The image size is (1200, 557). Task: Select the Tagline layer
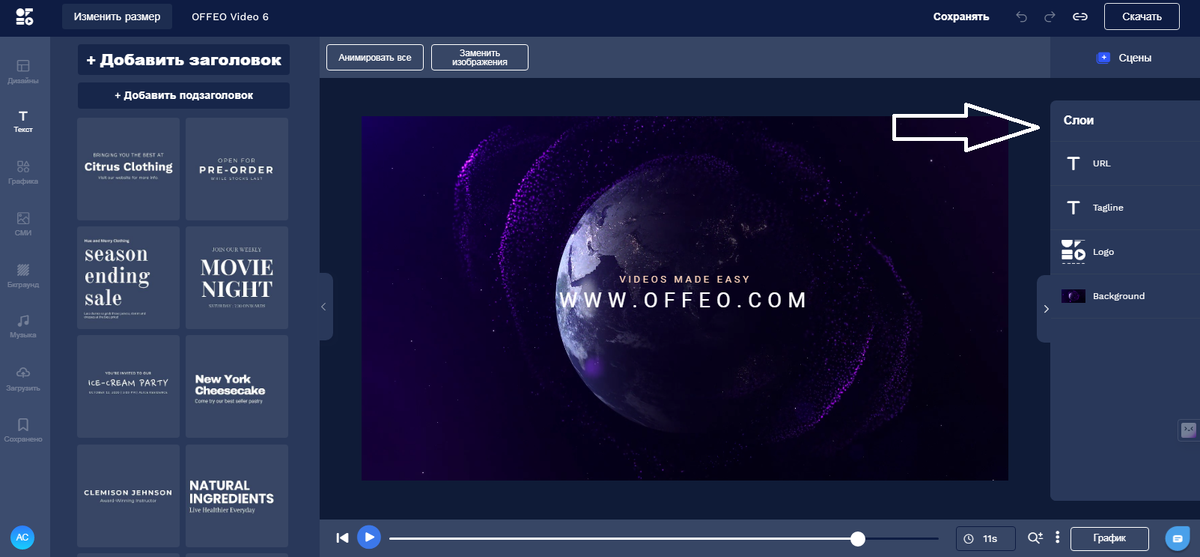click(1125, 208)
